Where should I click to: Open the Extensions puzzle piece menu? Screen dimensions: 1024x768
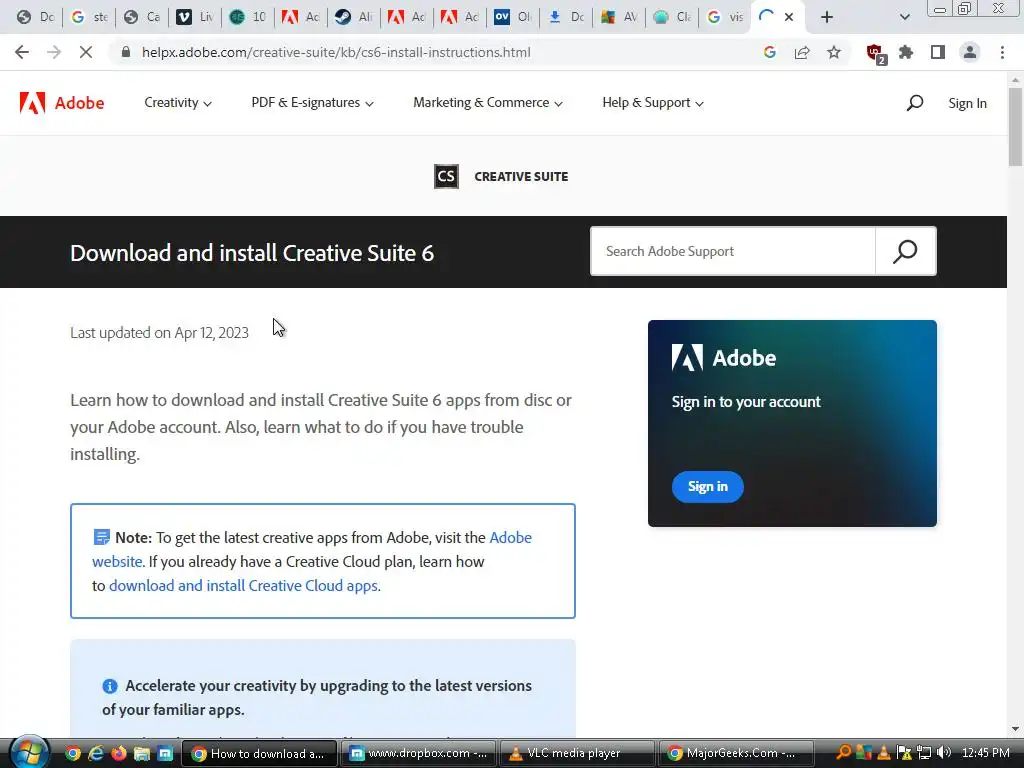906,52
